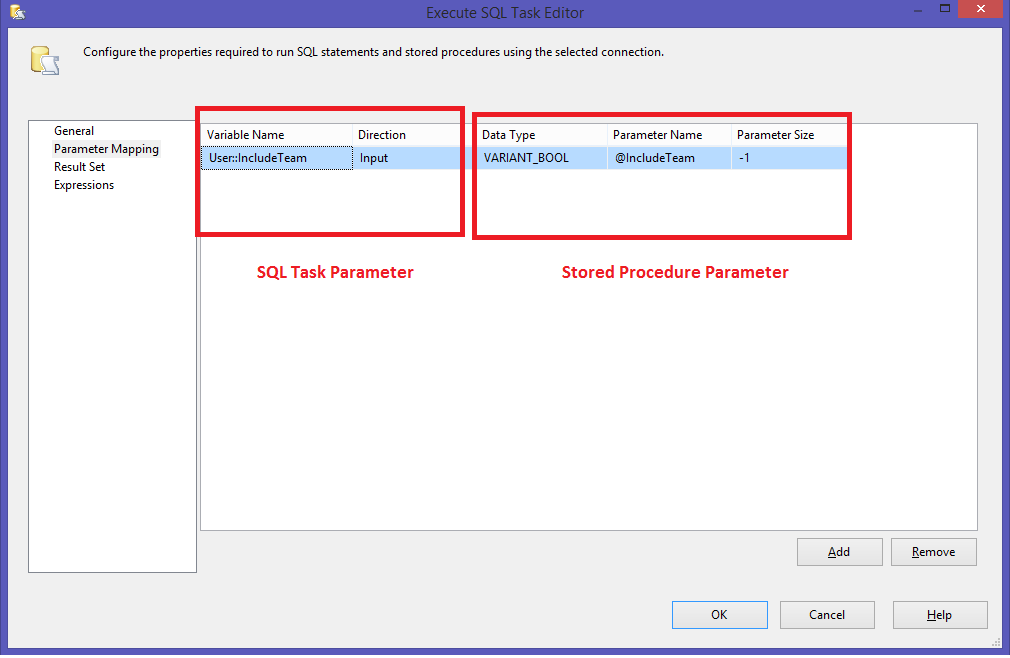Edit the @IncludeTeam parameter name field
The width and height of the screenshot is (1010, 658).
point(669,157)
